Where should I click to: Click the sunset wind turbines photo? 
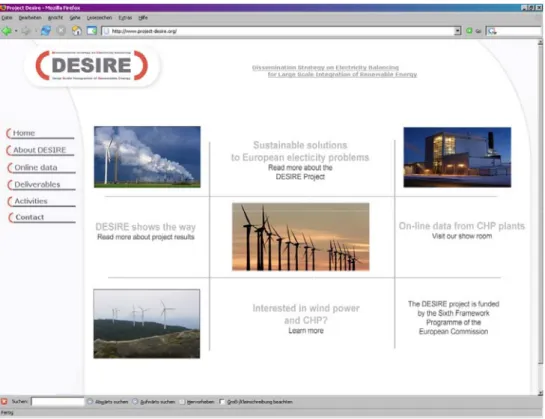click(x=301, y=237)
